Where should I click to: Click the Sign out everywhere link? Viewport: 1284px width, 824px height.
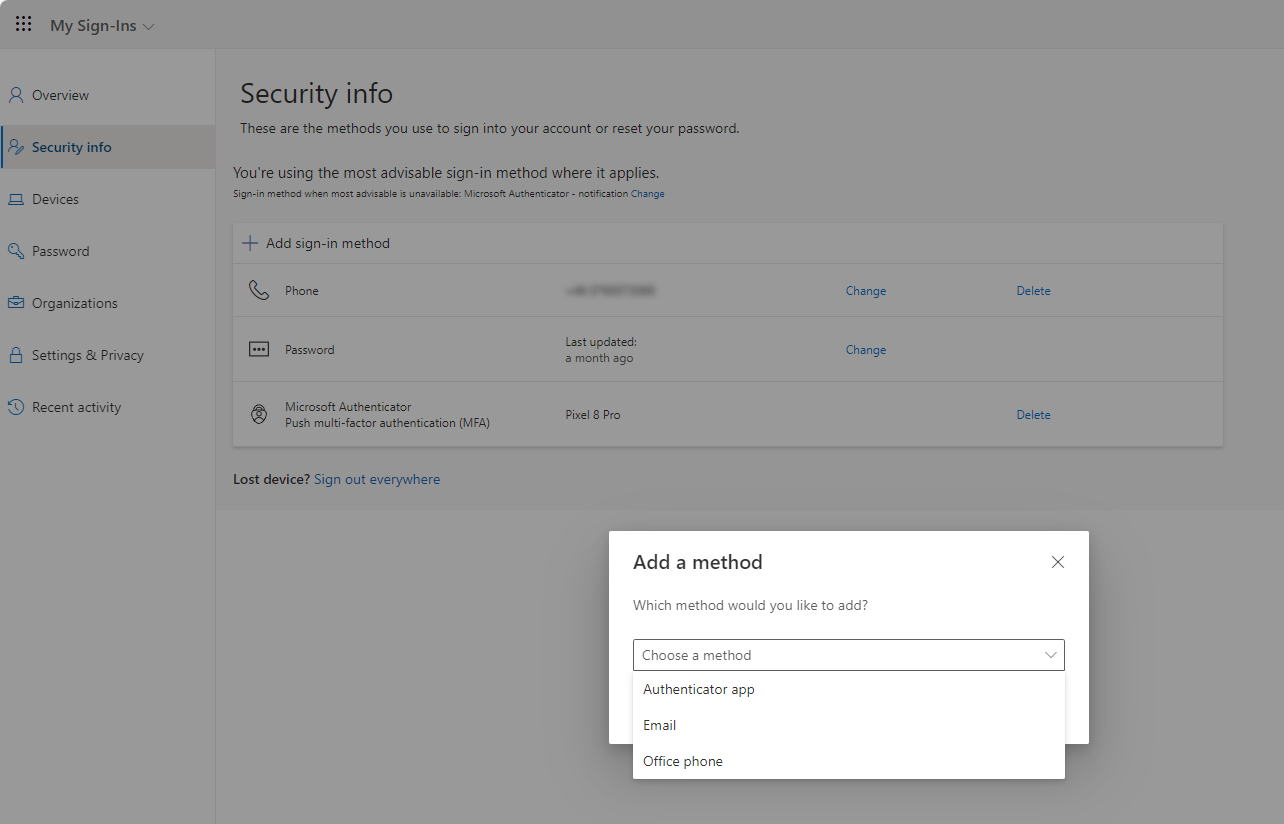tap(377, 480)
